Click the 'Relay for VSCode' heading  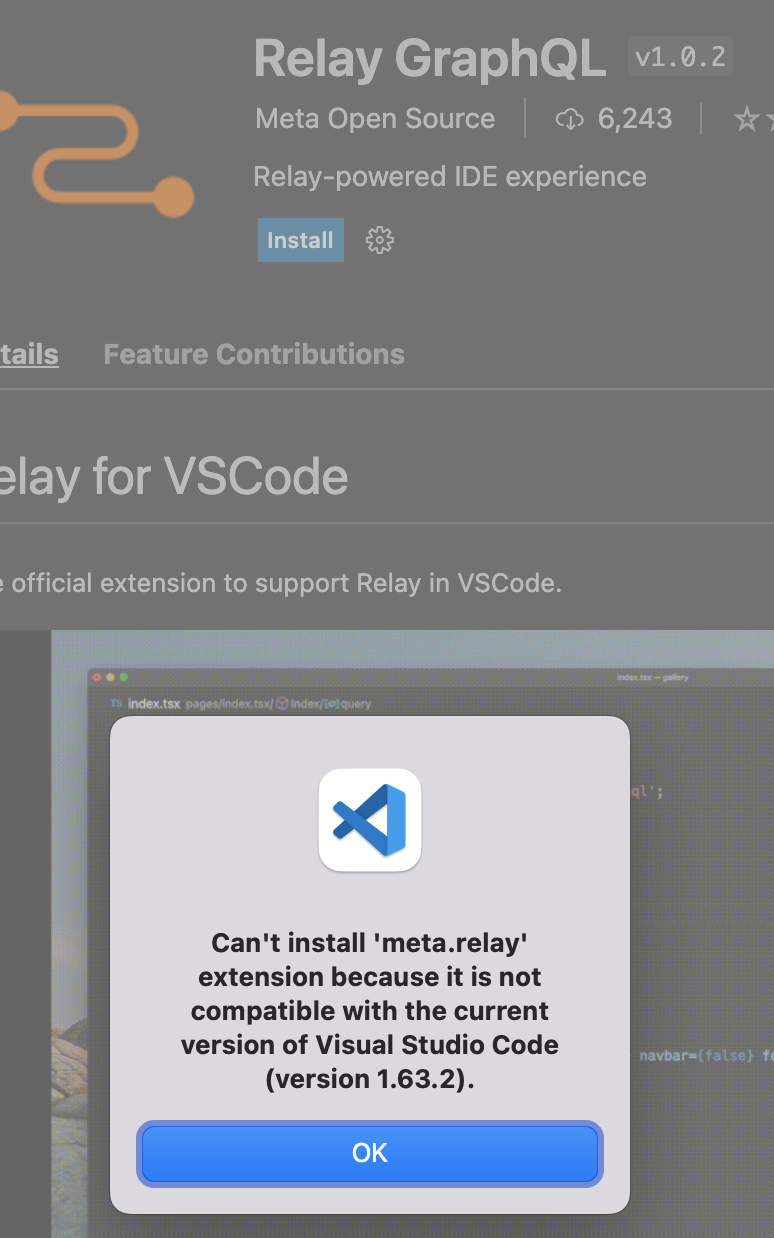coord(174,477)
